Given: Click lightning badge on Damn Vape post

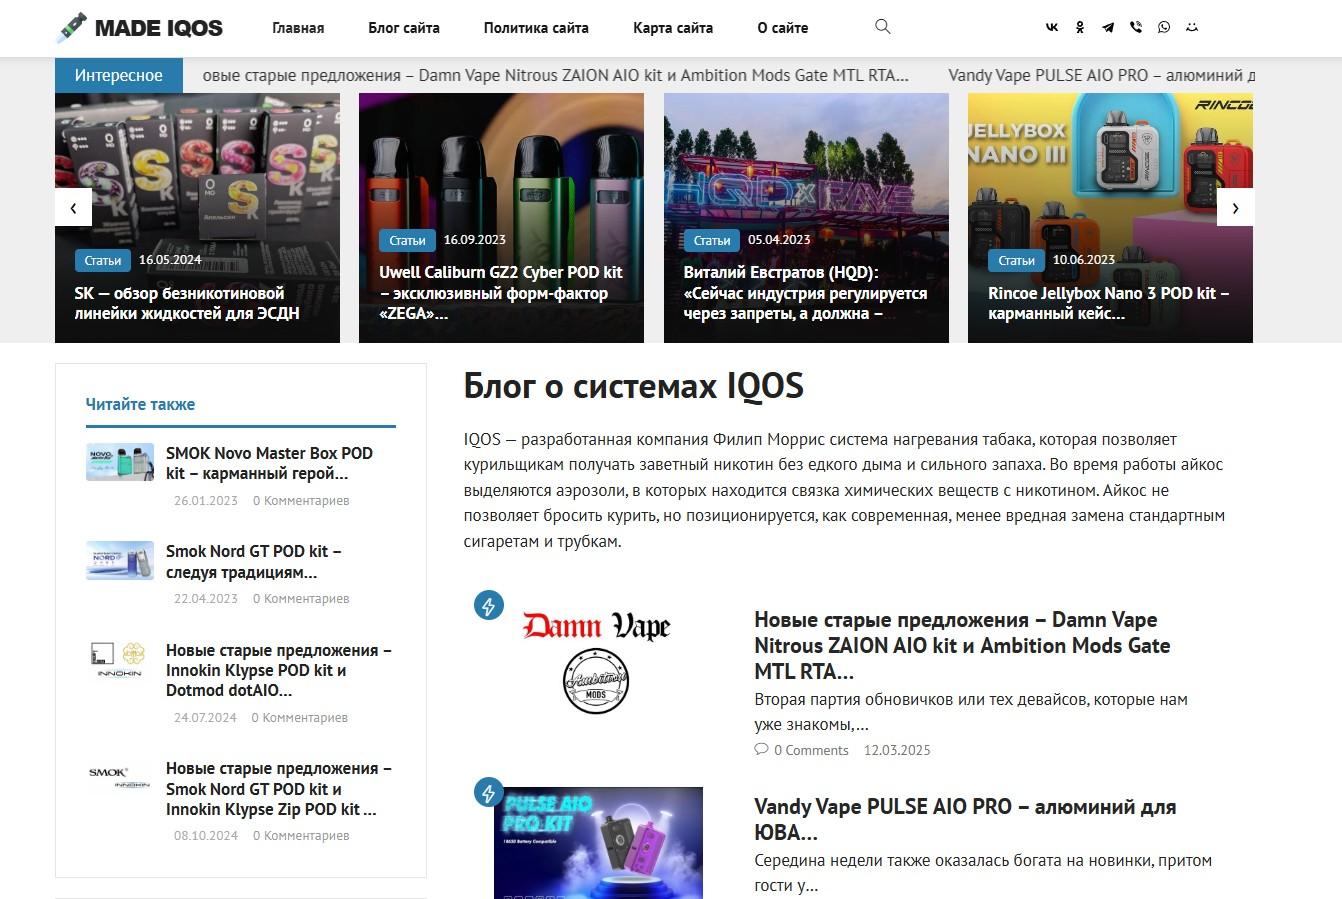Looking at the screenshot, I should click(489, 605).
